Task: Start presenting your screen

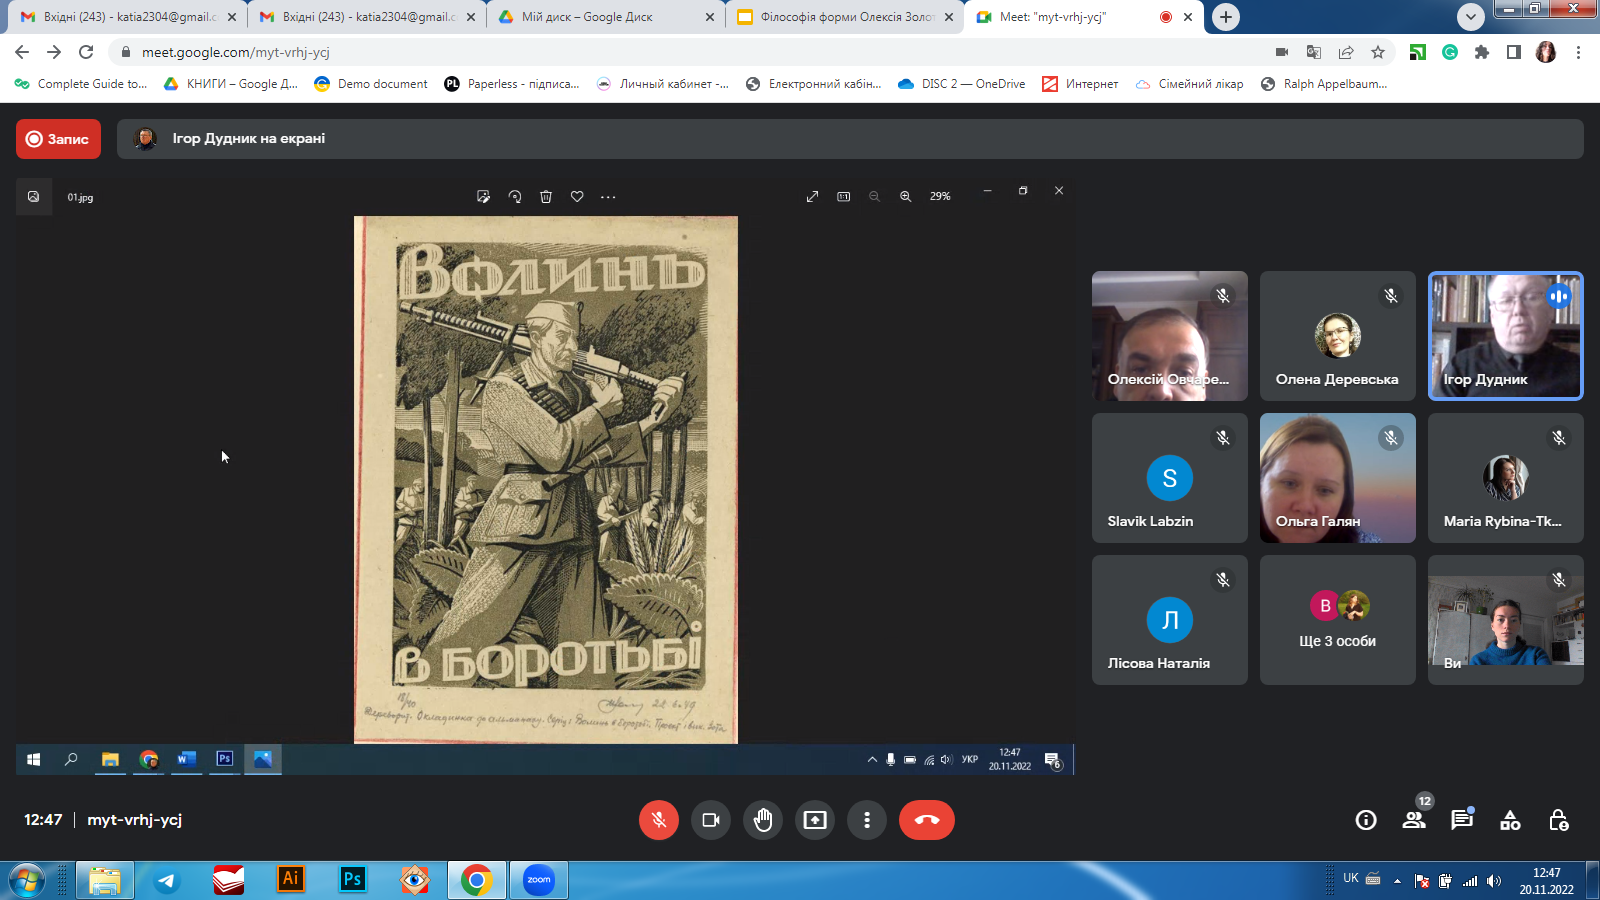Action: [x=815, y=820]
